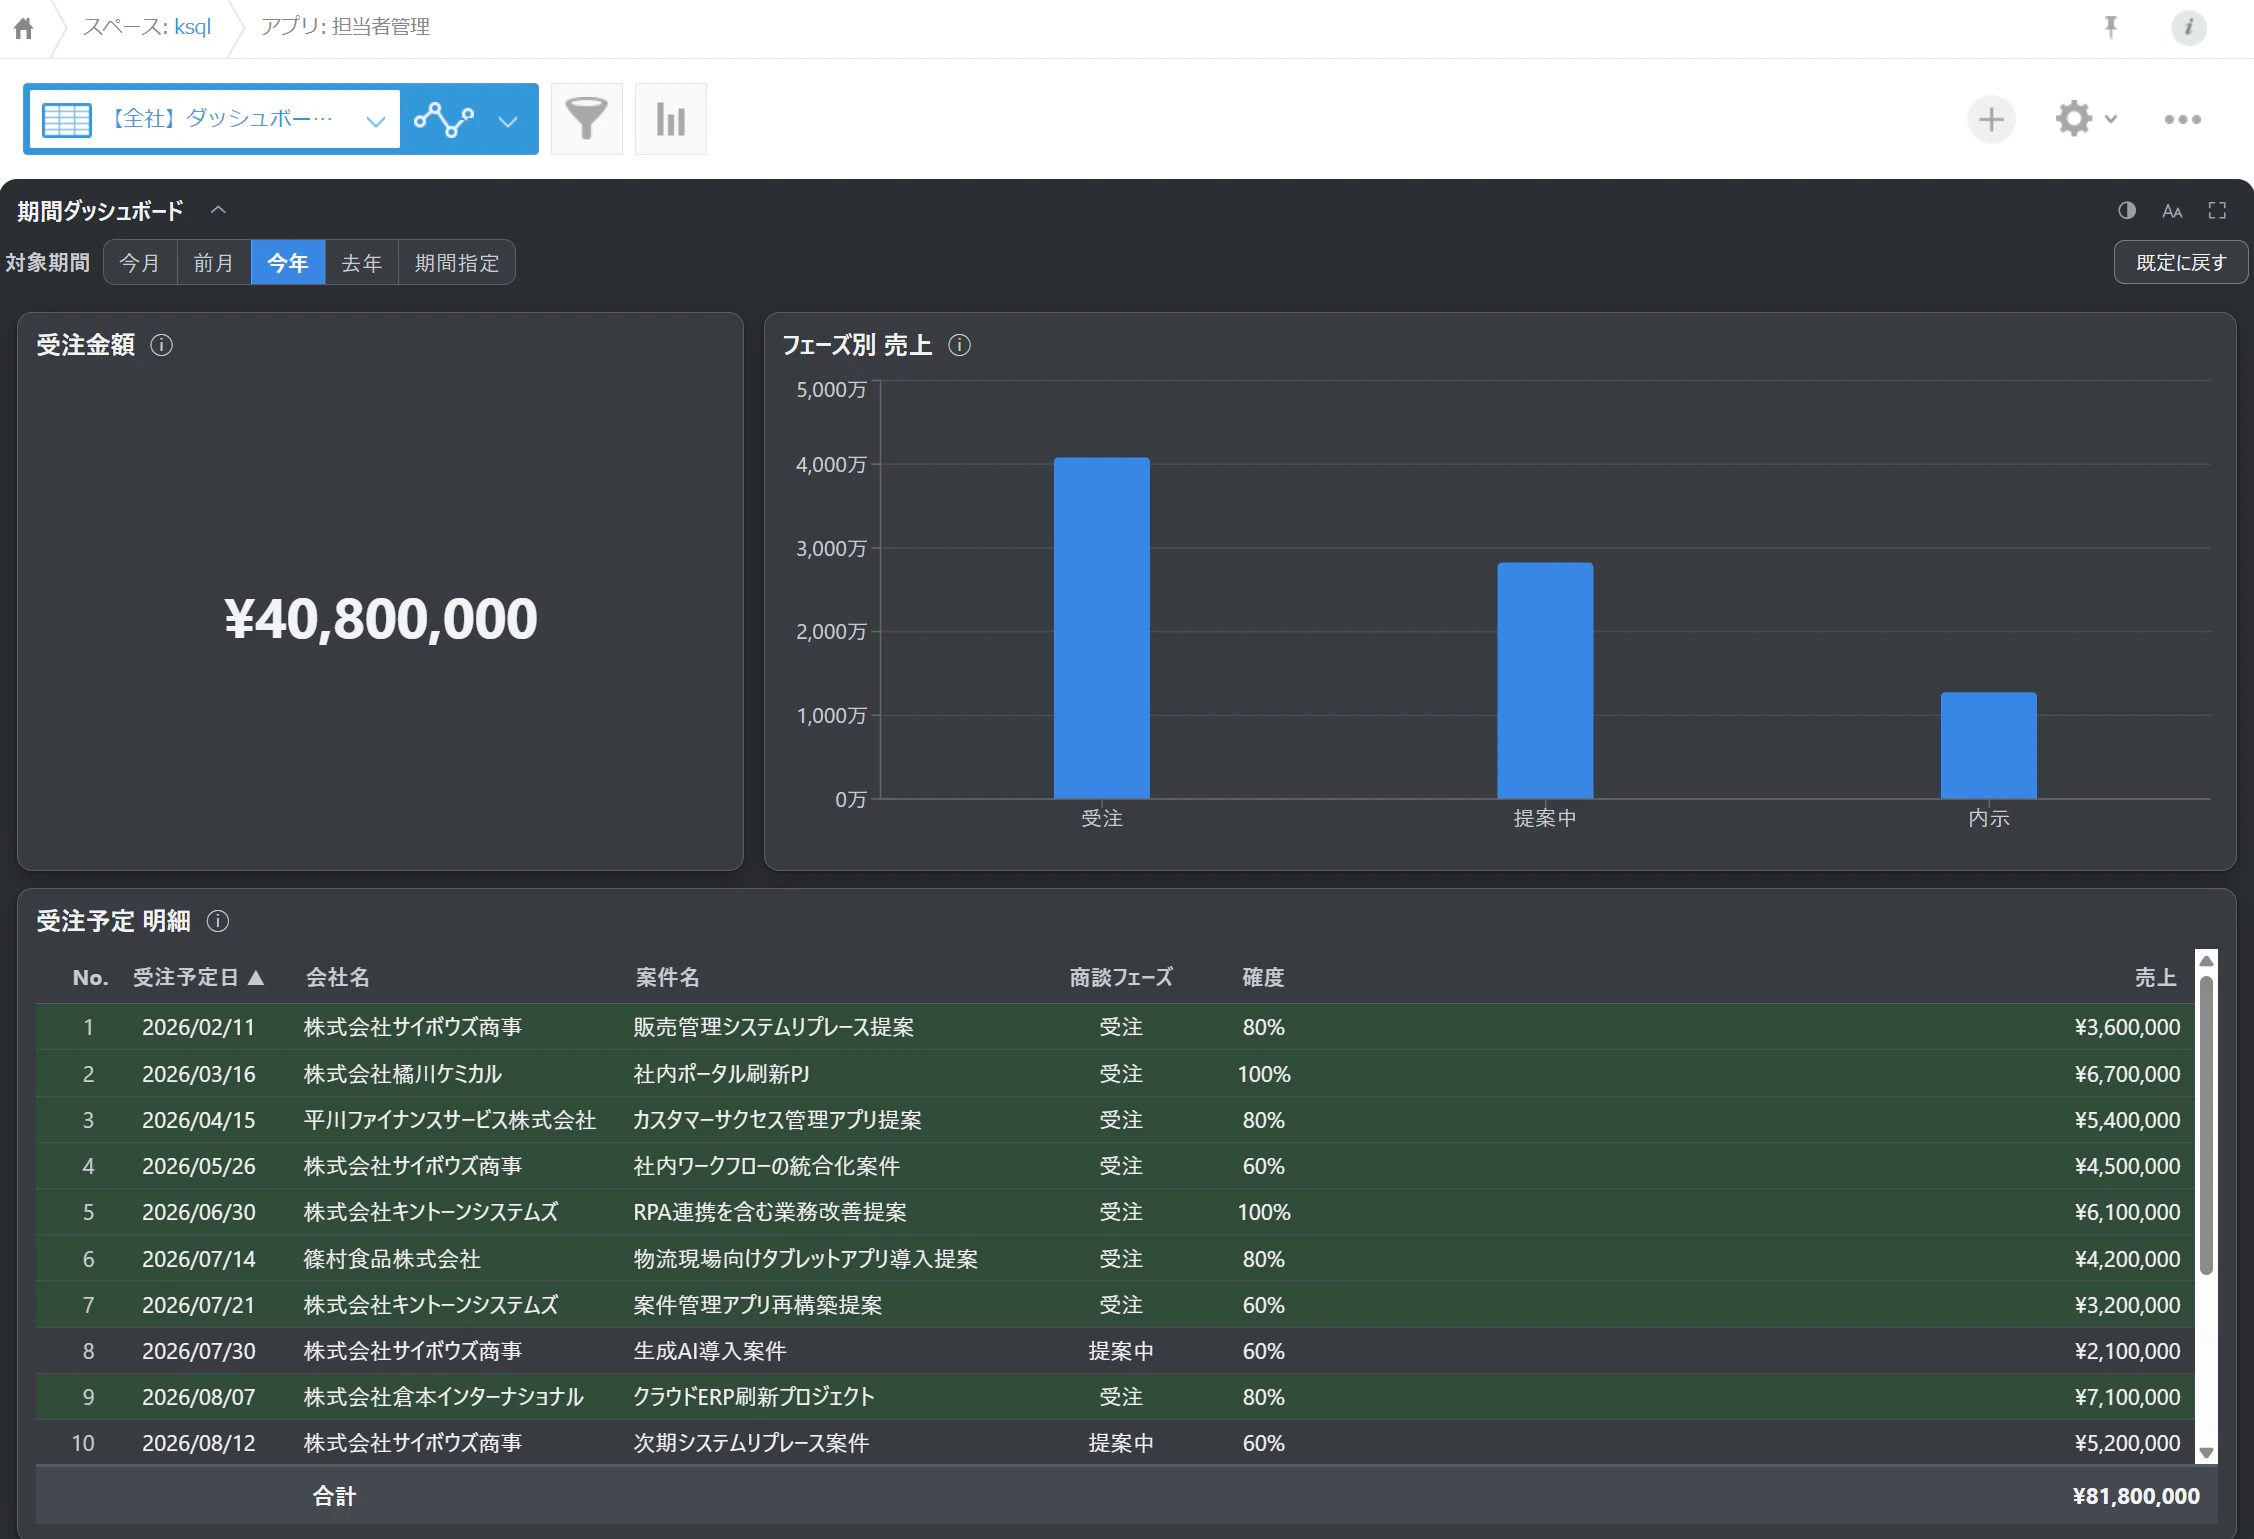2254x1539 pixels.
Task: Open app settings with the gear icon
Action: tap(2074, 118)
